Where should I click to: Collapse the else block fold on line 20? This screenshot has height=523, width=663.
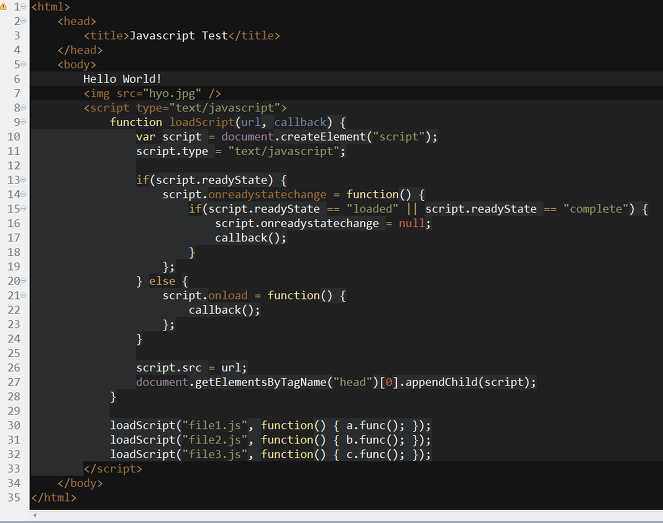coord(23,281)
